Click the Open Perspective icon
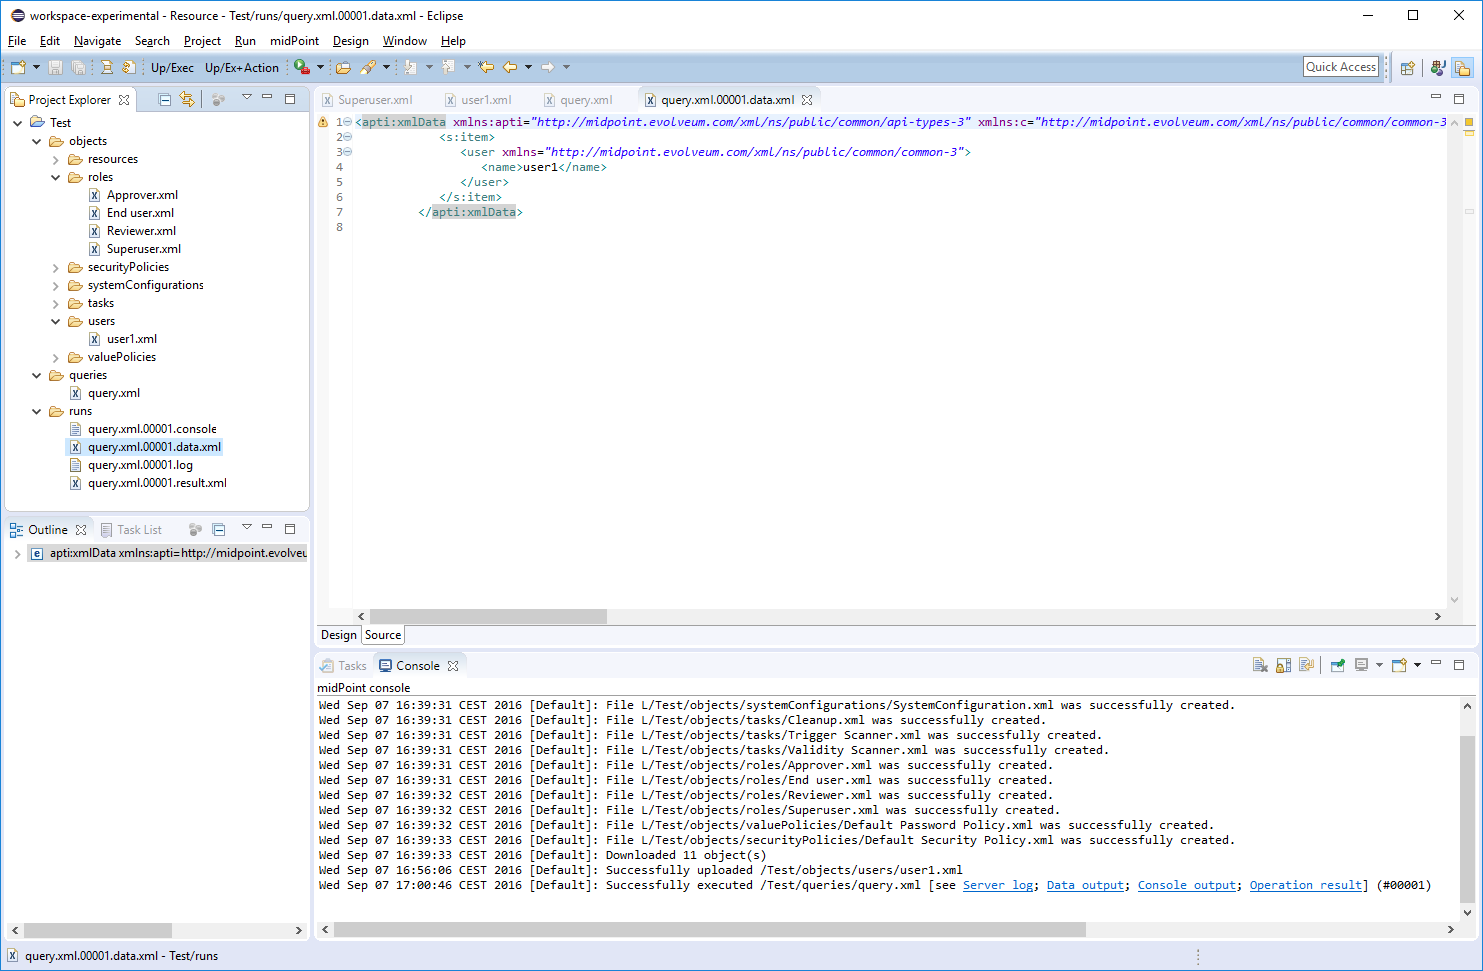 pos(1408,68)
